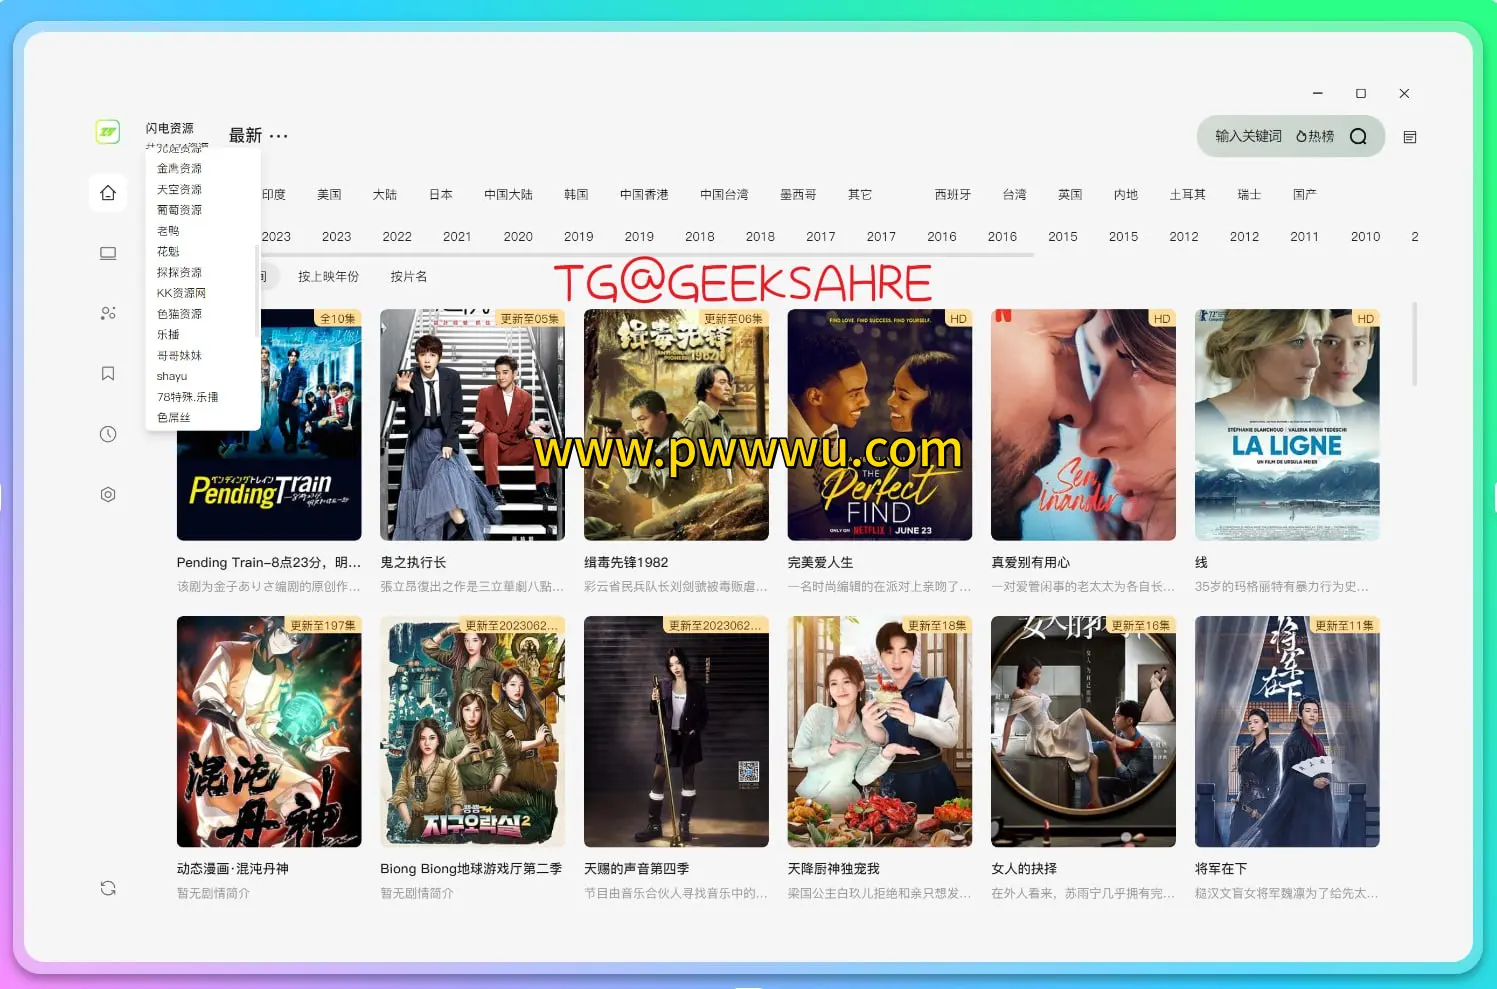The image size is (1497, 989).
Task: Select the Home icon in the sidebar
Action: coord(107,192)
